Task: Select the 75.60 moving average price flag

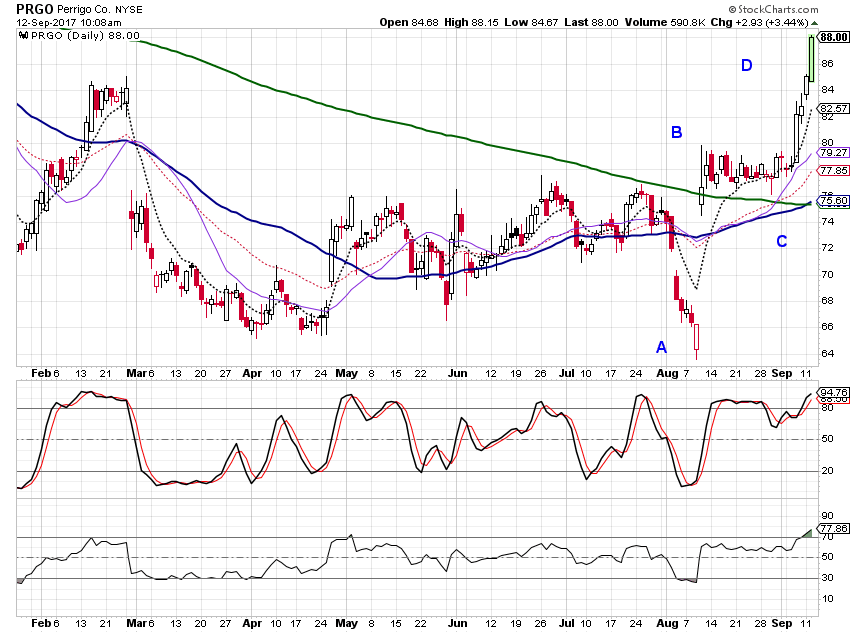Action: point(833,201)
